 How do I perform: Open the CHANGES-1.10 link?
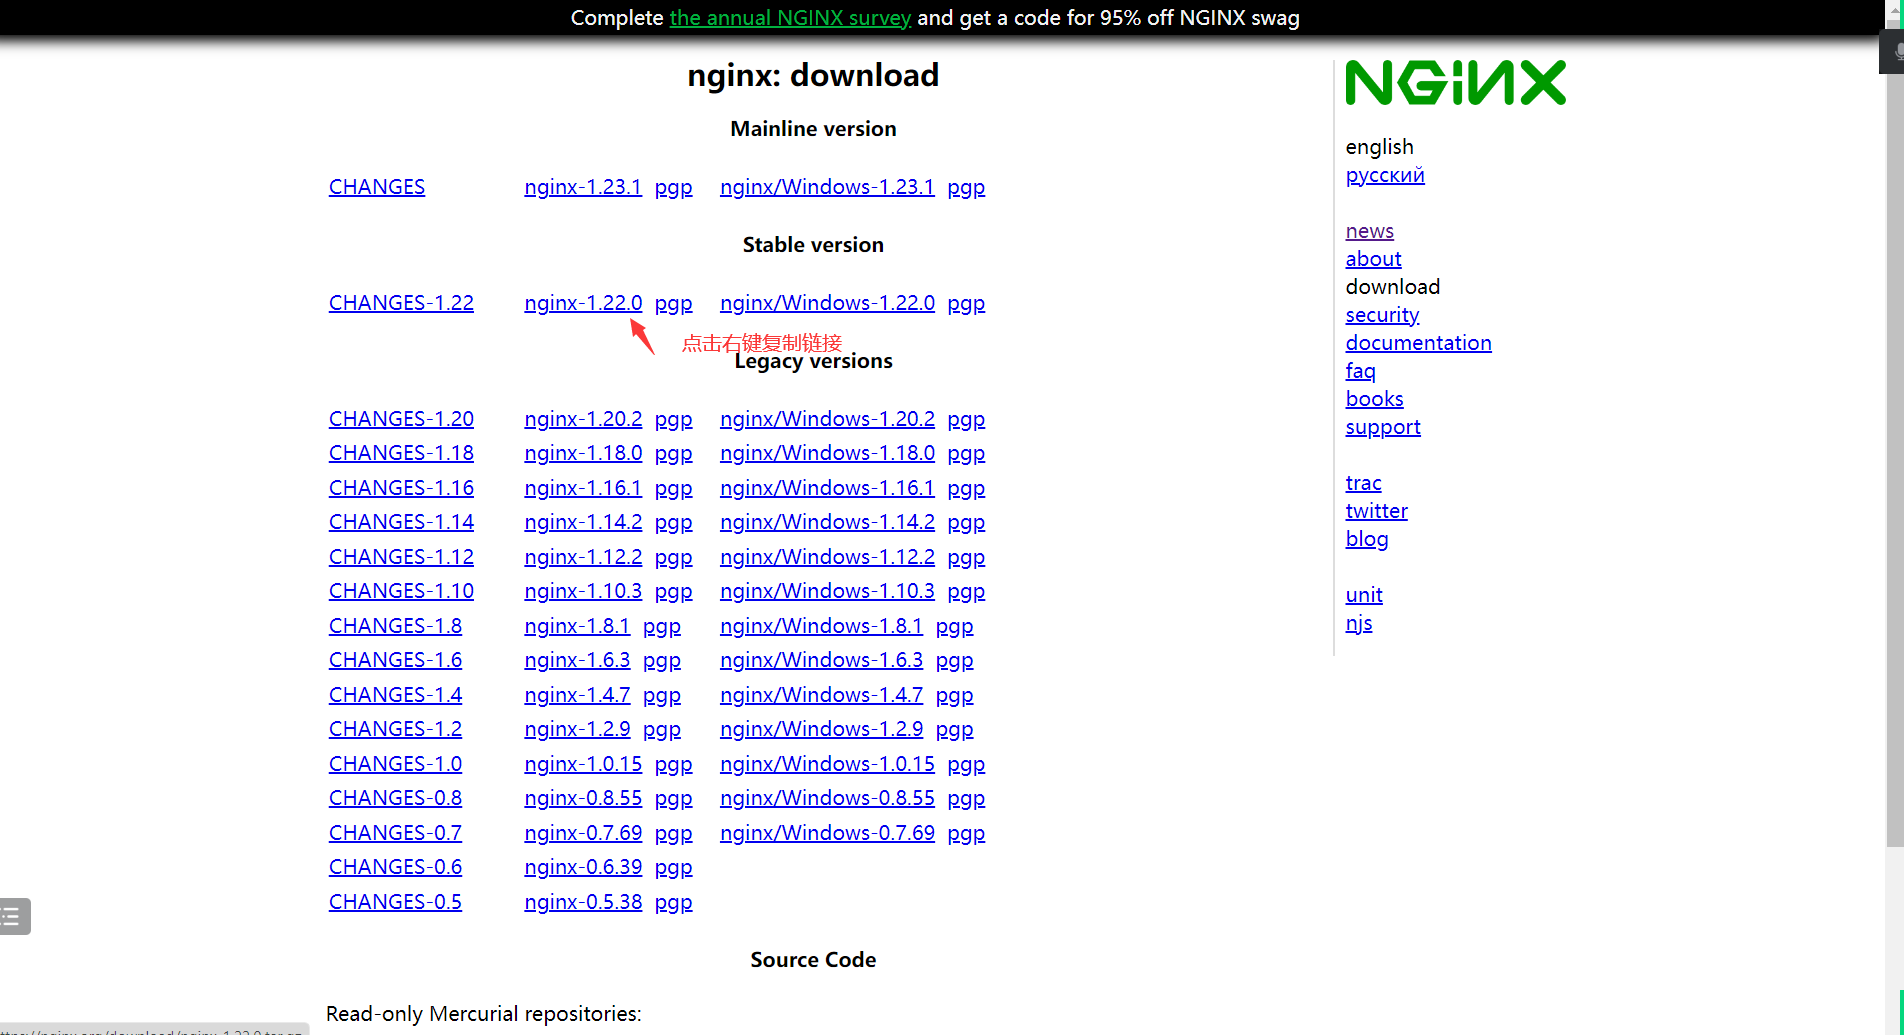pyautogui.click(x=401, y=591)
